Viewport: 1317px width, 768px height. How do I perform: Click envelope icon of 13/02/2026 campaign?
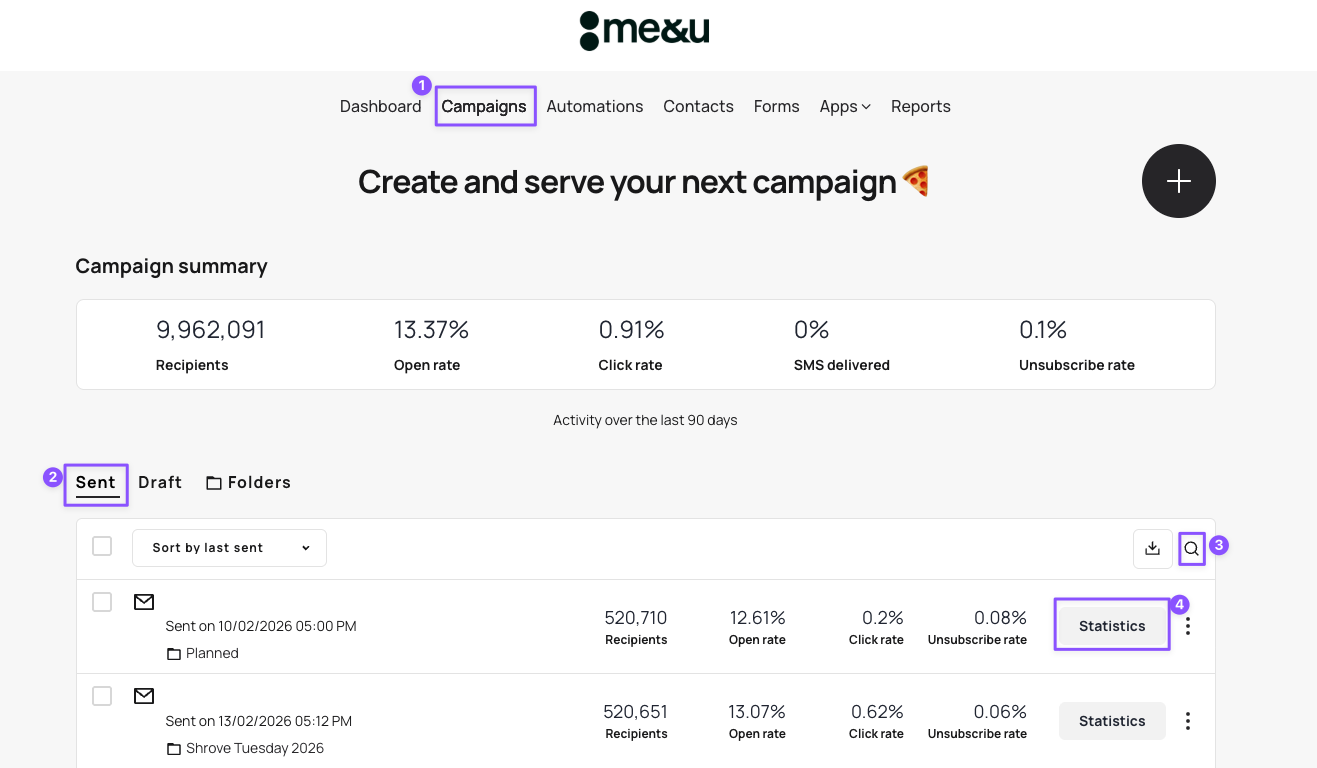tap(144, 696)
